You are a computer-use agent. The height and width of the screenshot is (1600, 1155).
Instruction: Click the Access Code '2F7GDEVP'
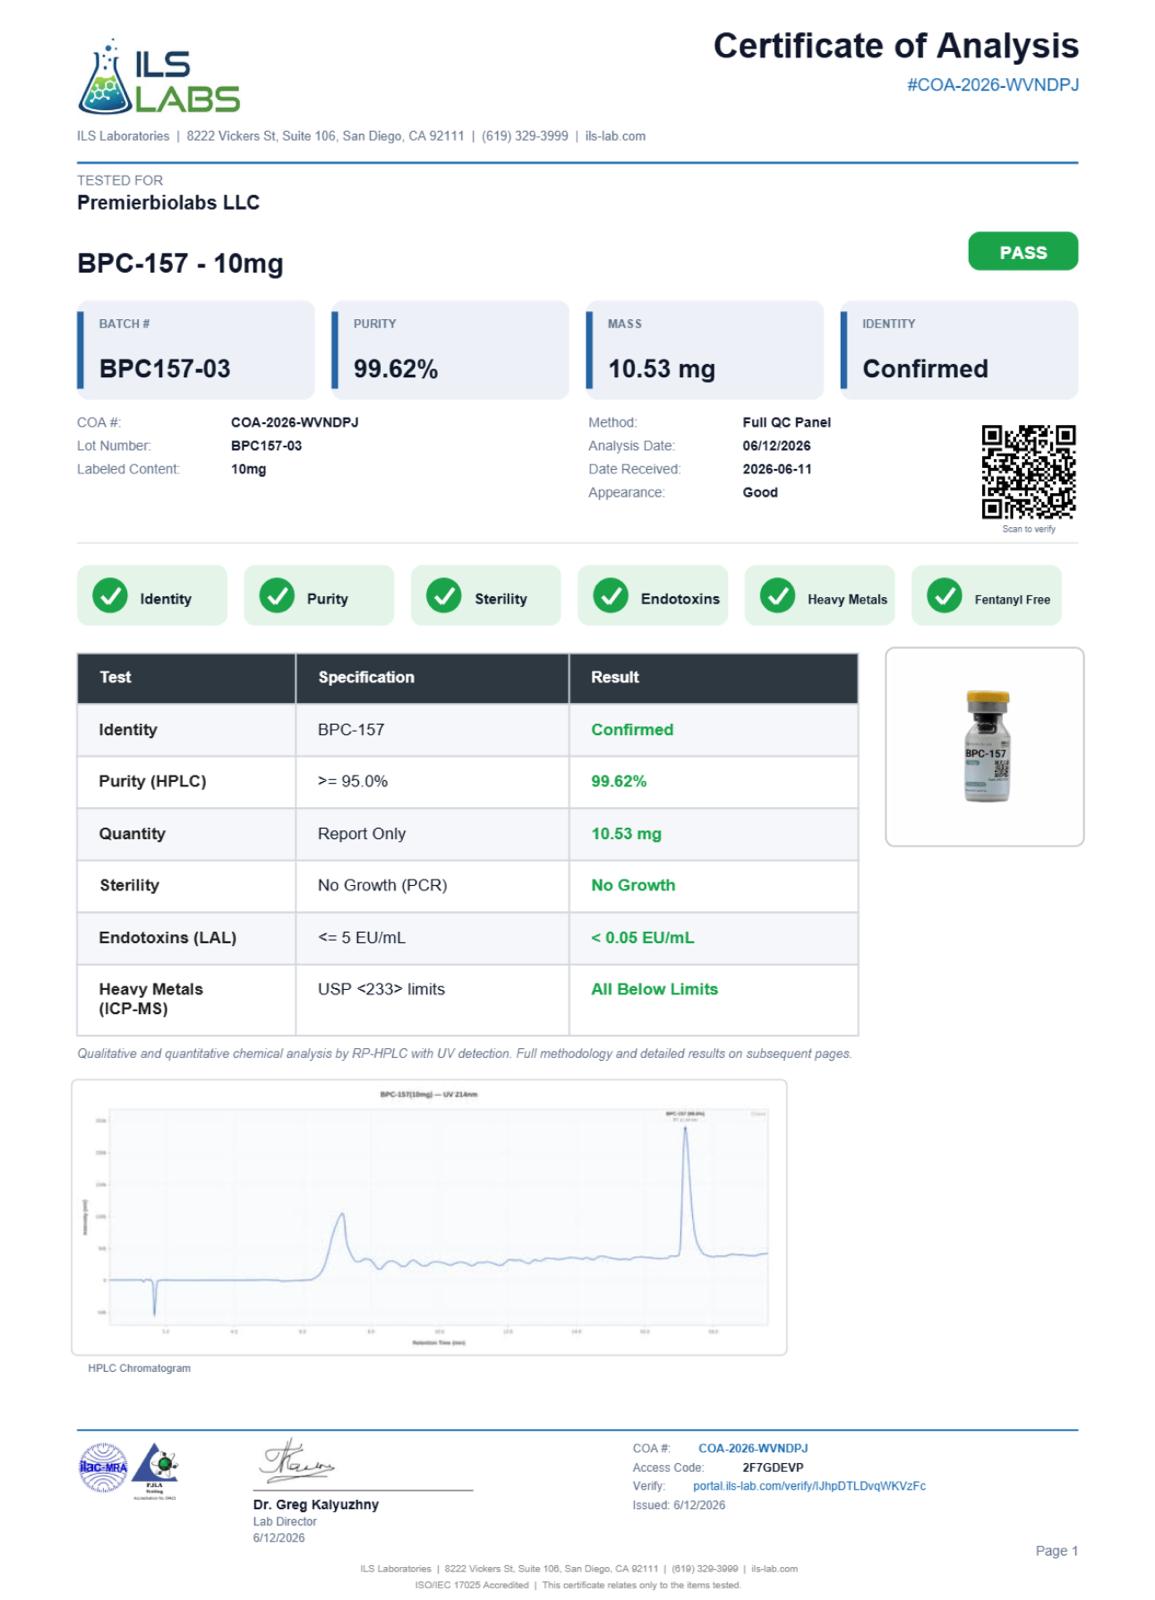772,1467
